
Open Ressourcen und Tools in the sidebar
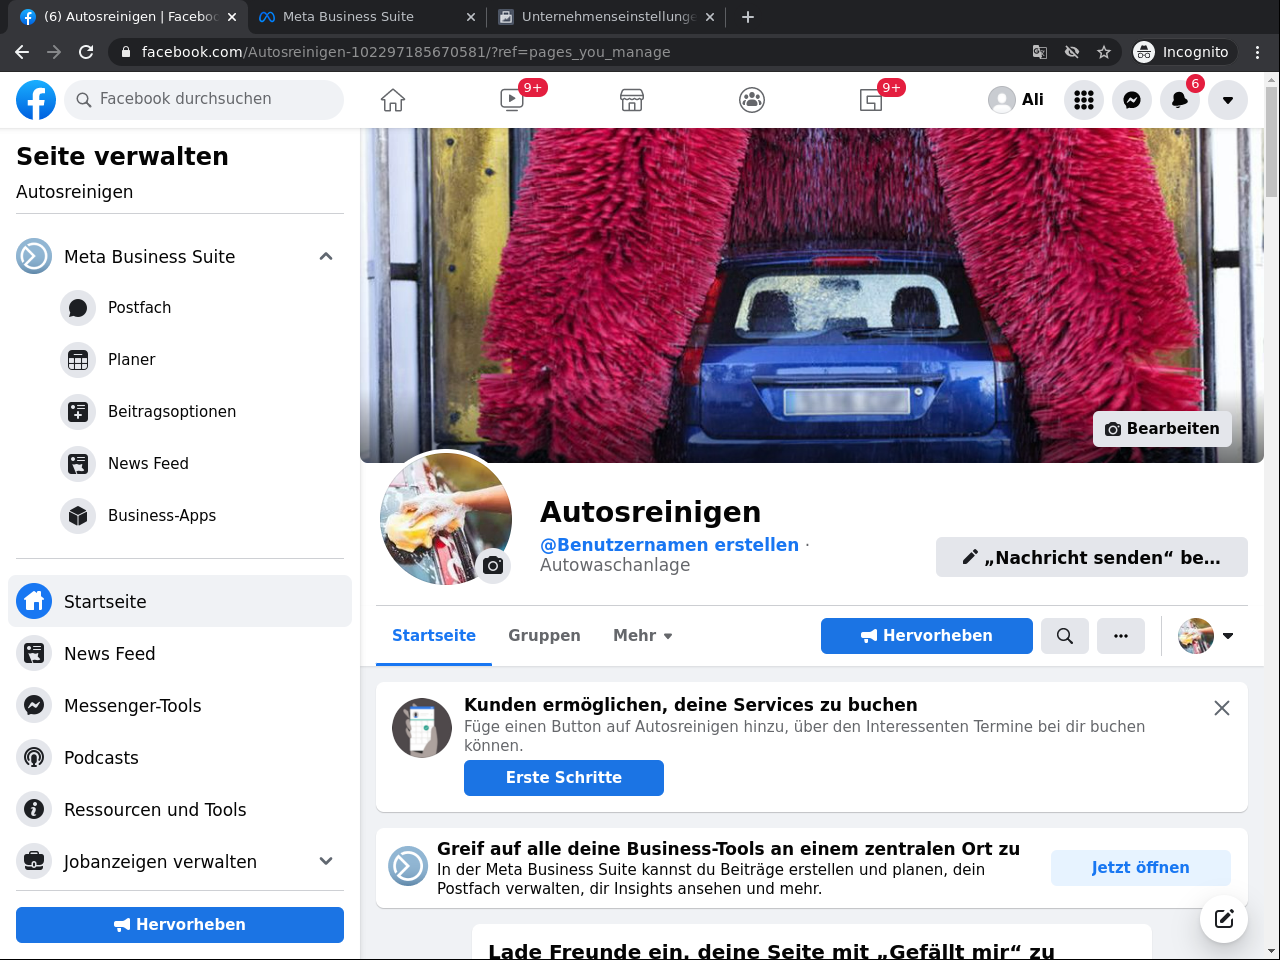tap(180, 810)
